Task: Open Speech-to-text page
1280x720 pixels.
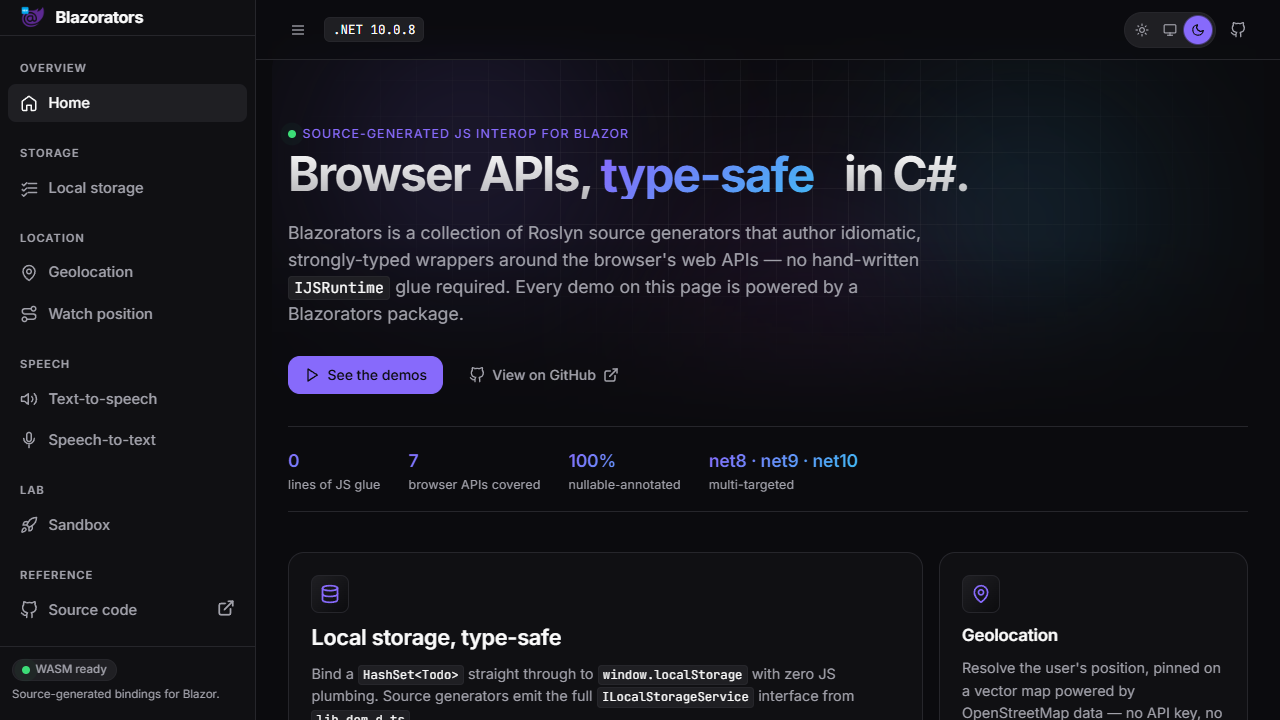Action: click(x=127, y=440)
